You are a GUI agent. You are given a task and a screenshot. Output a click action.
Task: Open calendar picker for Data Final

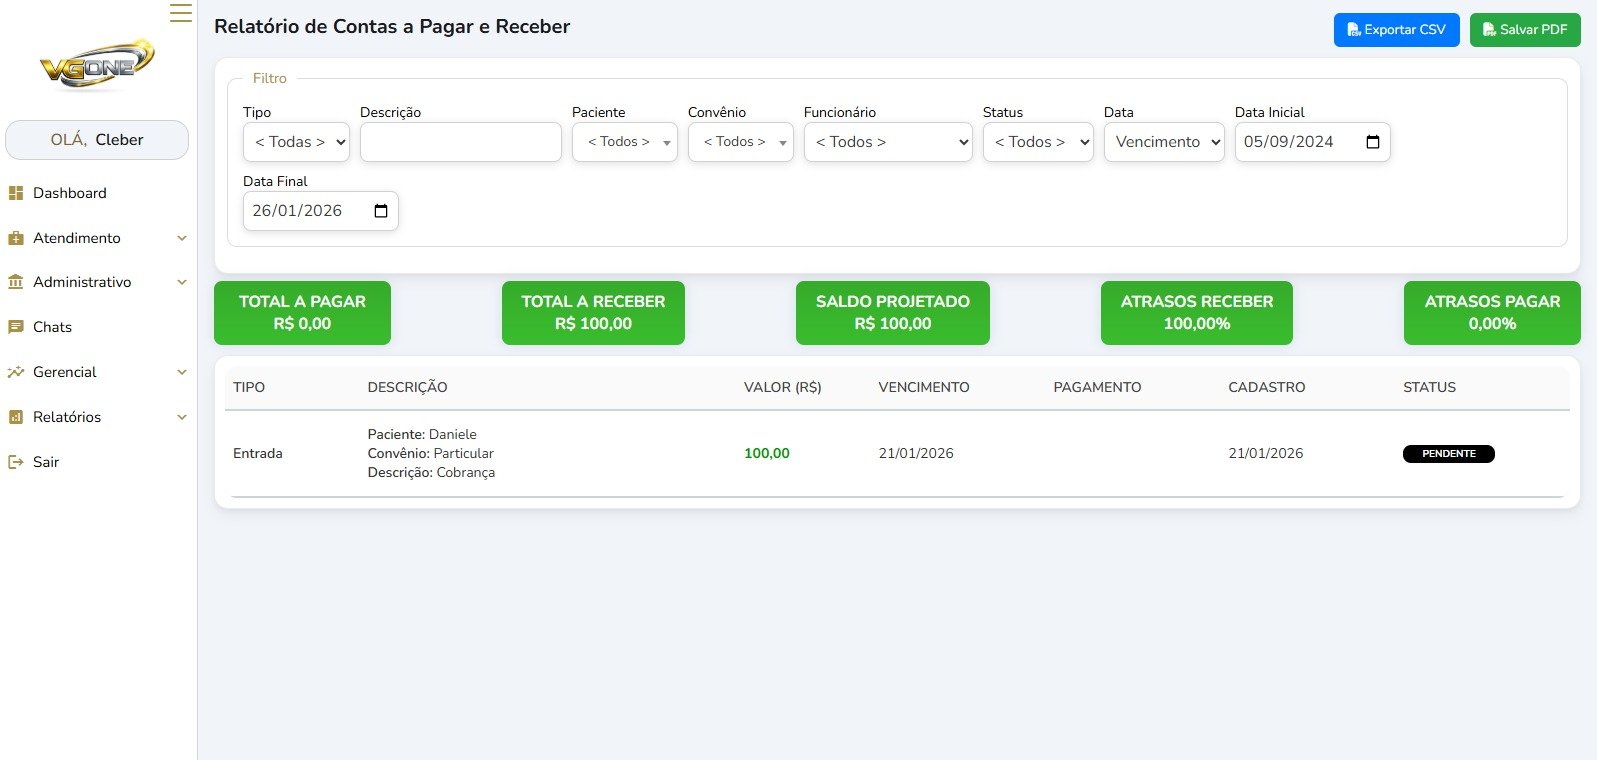pyautogui.click(x=381, y=211)
